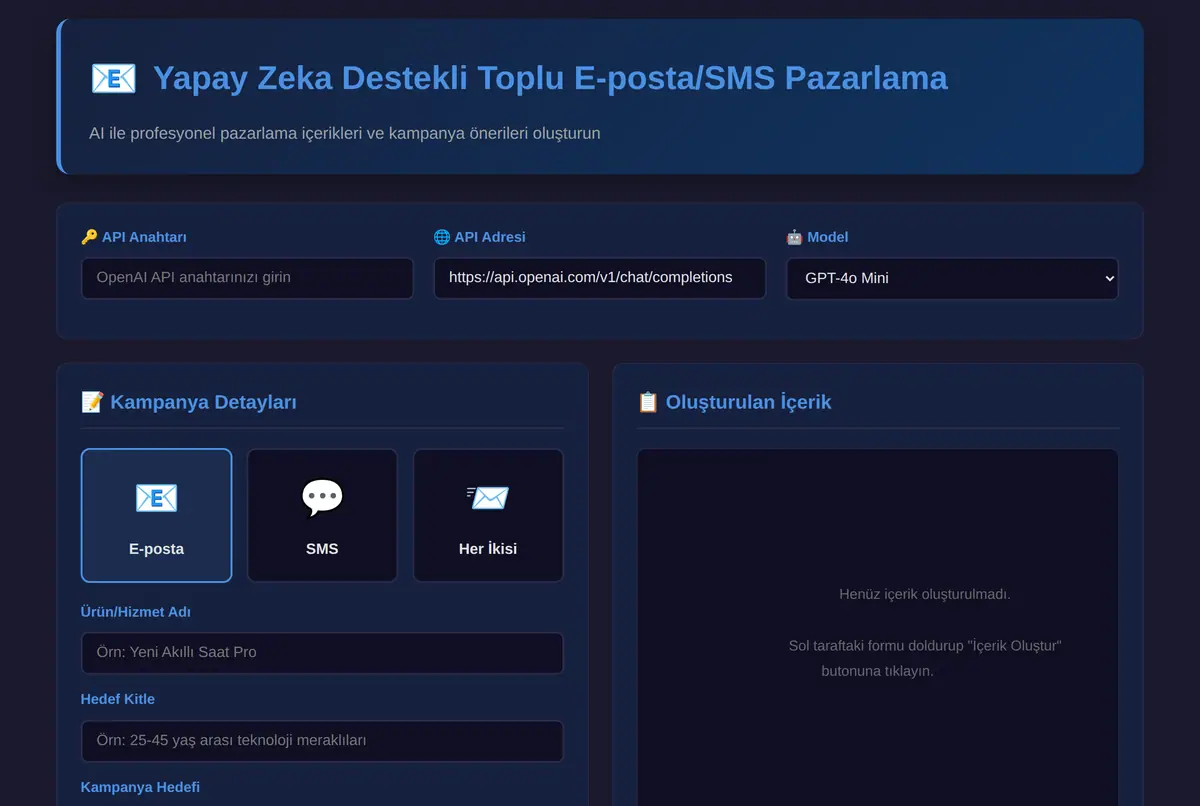Click the API Adresi URL field
Screen dimensions: 1200x806
tap(600, 278)
